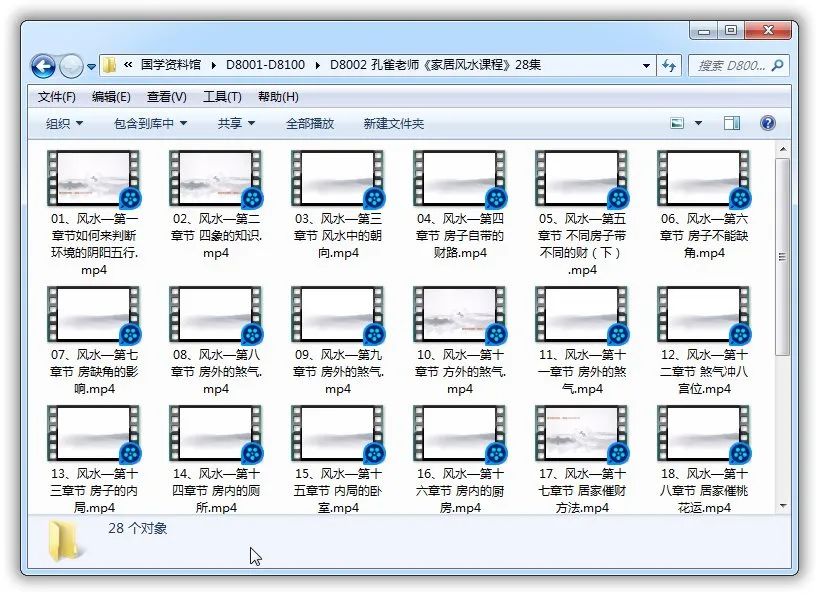Select video icon 06 房子不能缺角
The width and height of the screenshot is (819, 596).
click(704, 179)
